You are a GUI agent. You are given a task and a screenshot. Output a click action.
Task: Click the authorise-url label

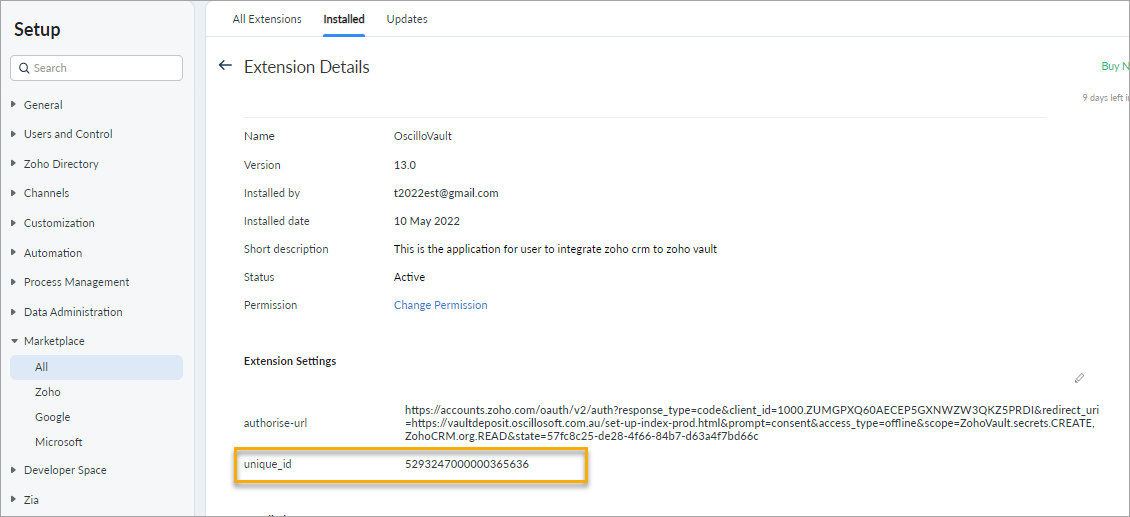tap(273, 423)
